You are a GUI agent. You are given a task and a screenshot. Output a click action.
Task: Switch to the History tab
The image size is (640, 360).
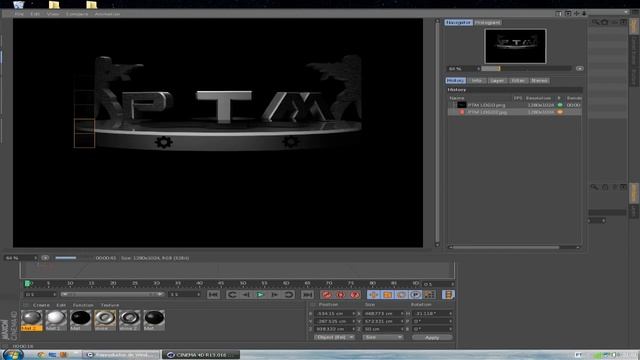pyautogui.click(x=455, y=80)
